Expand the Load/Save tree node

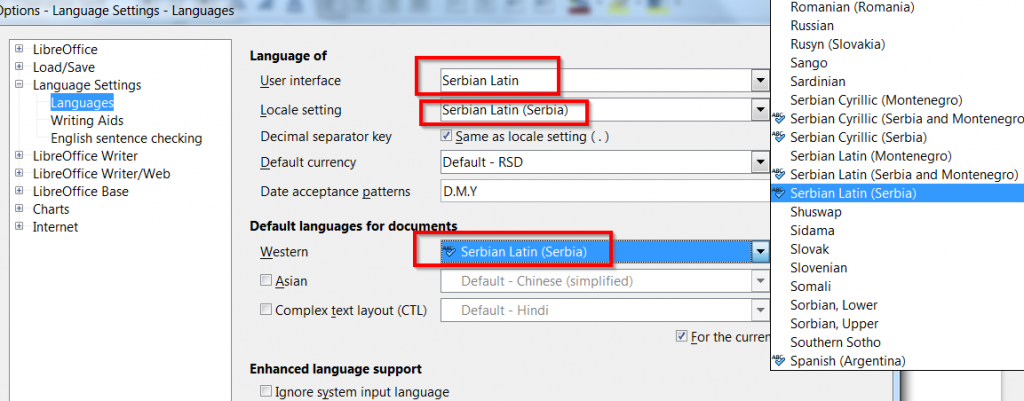coord(19,67)
